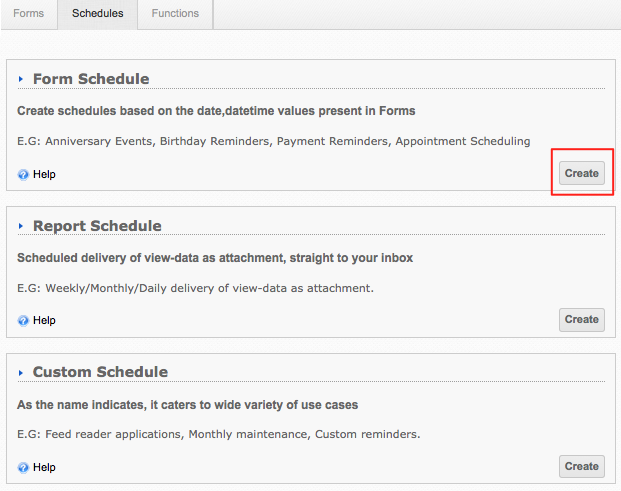
Task: Create a new Form Schedule
Action: (581, 173)
